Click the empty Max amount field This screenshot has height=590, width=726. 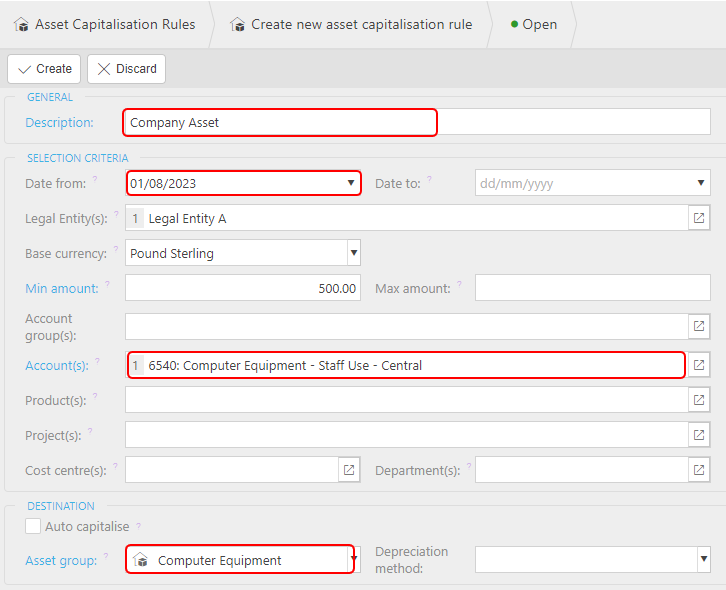pyautogui.click(x=593, y=288)
